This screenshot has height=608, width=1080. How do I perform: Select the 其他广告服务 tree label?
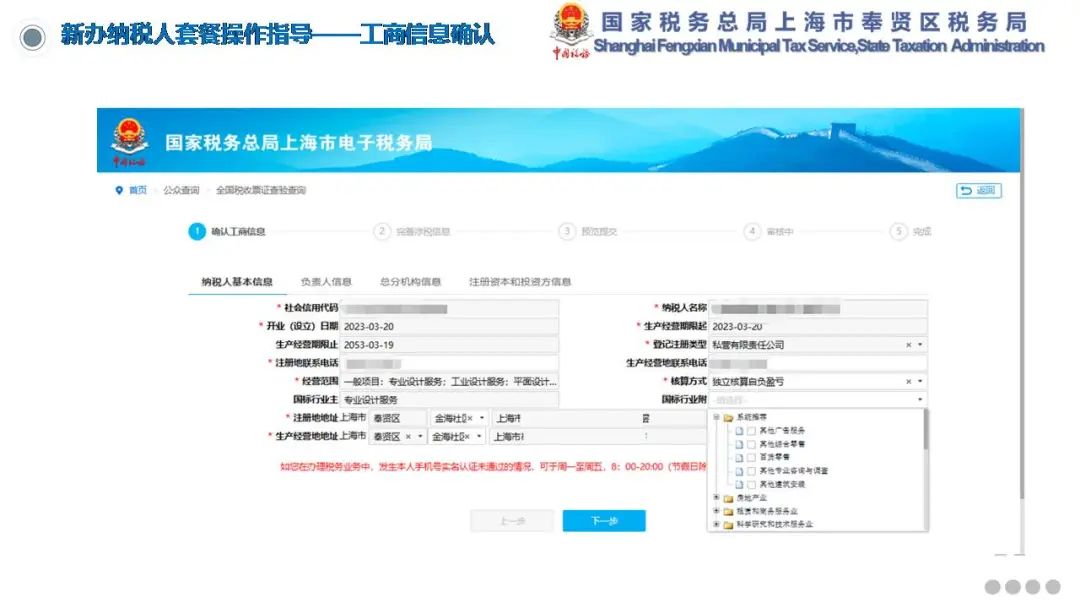coord(782,431)
